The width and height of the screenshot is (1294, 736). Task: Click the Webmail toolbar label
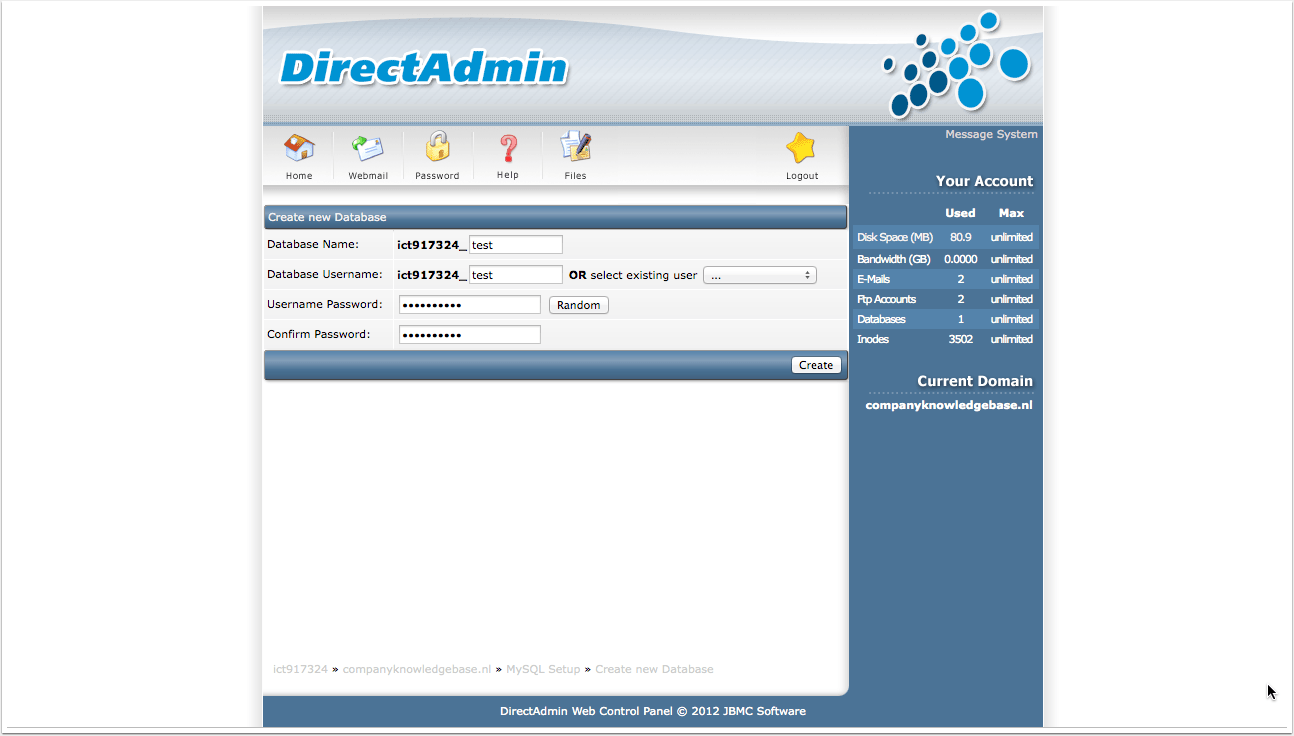368,176
